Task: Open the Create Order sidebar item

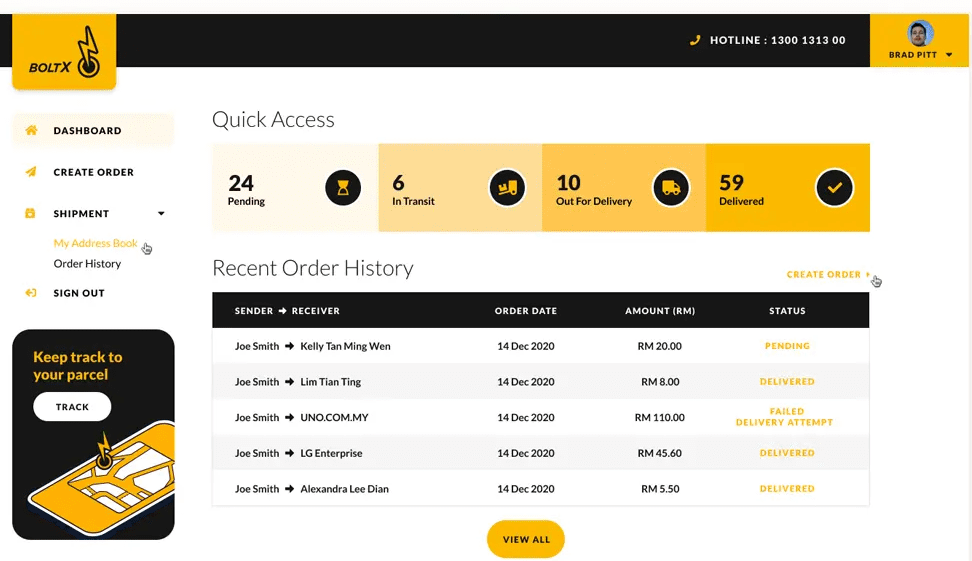Action: [93, 172]
